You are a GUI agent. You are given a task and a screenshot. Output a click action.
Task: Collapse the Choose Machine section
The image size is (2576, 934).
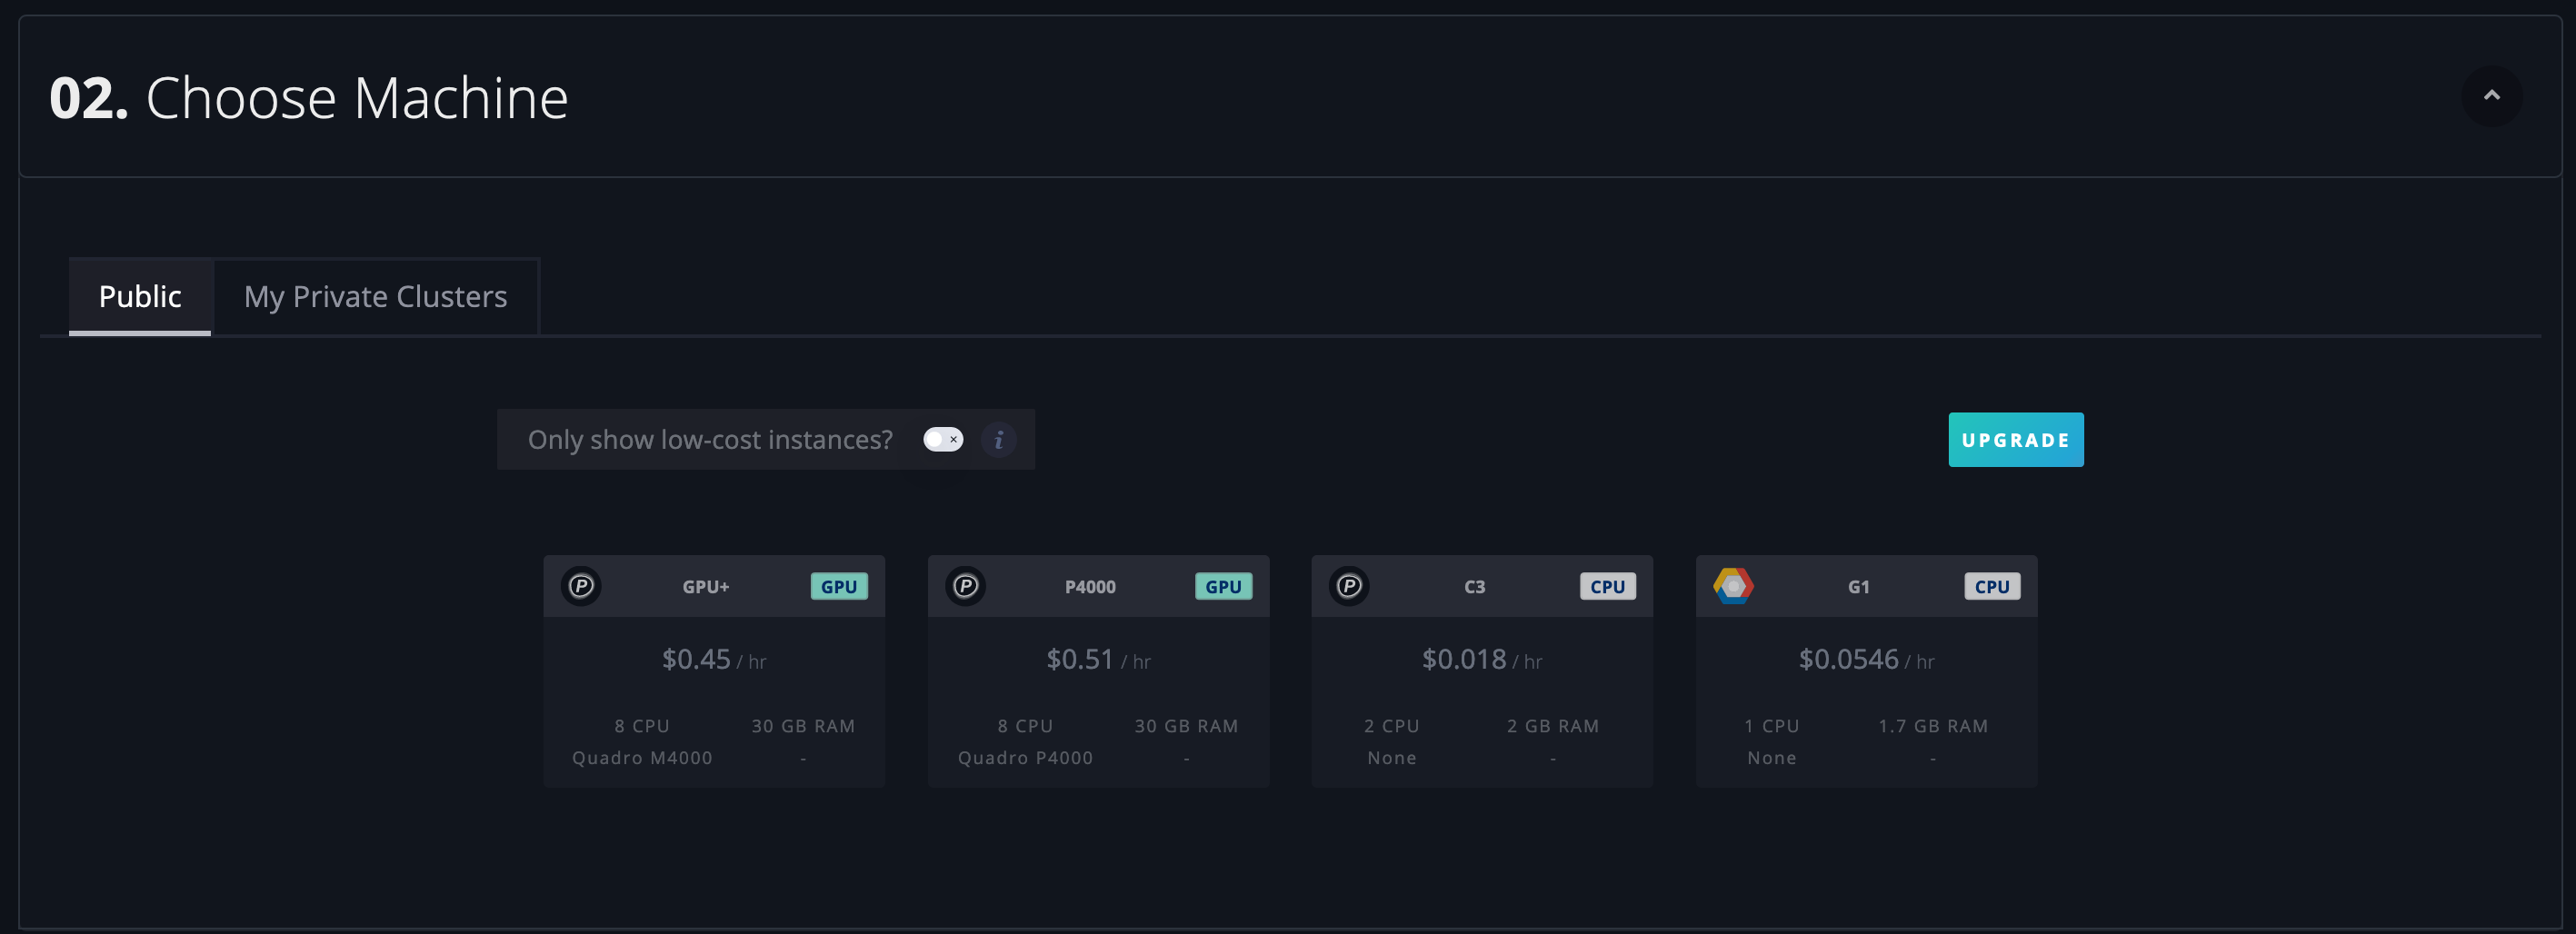tap(2491, 96)
